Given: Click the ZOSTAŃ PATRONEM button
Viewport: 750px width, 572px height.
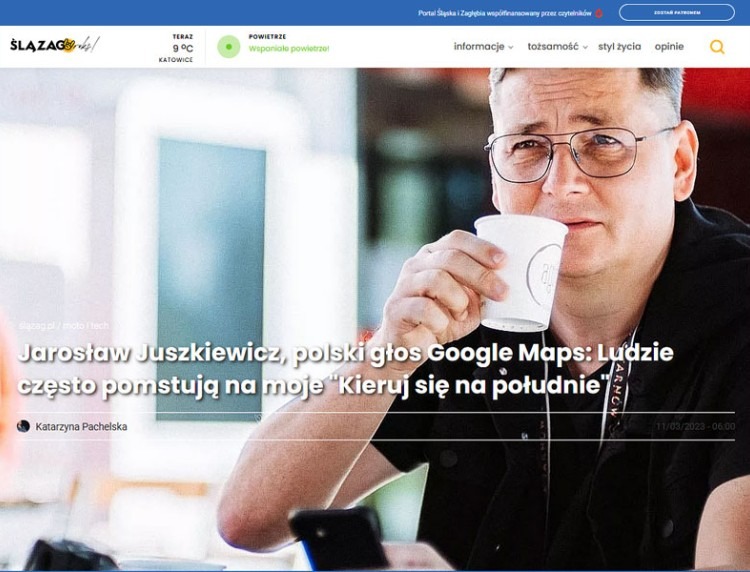Looking at the screenshot, I should pos(677,13).
